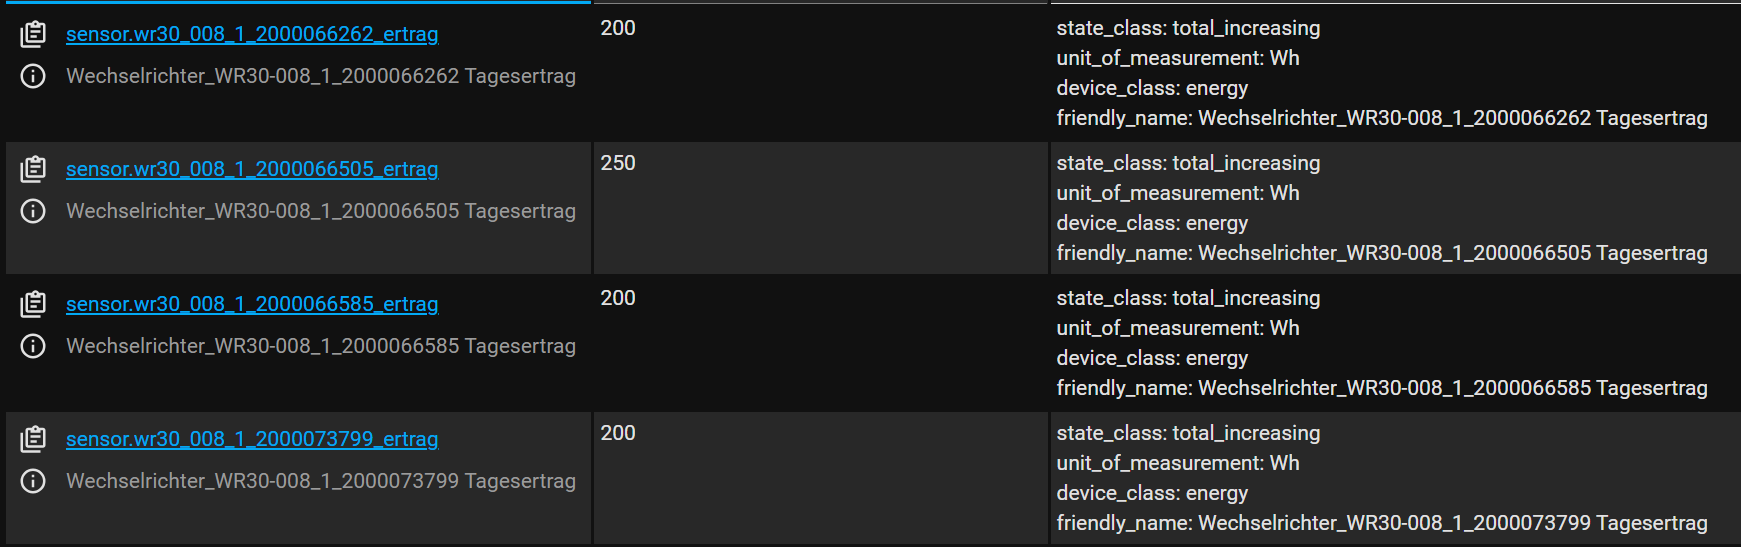Copy entity ID for sensor ending 2000066262_ertrag
This screenshot has width=1741, height=547.
[33, 35]
